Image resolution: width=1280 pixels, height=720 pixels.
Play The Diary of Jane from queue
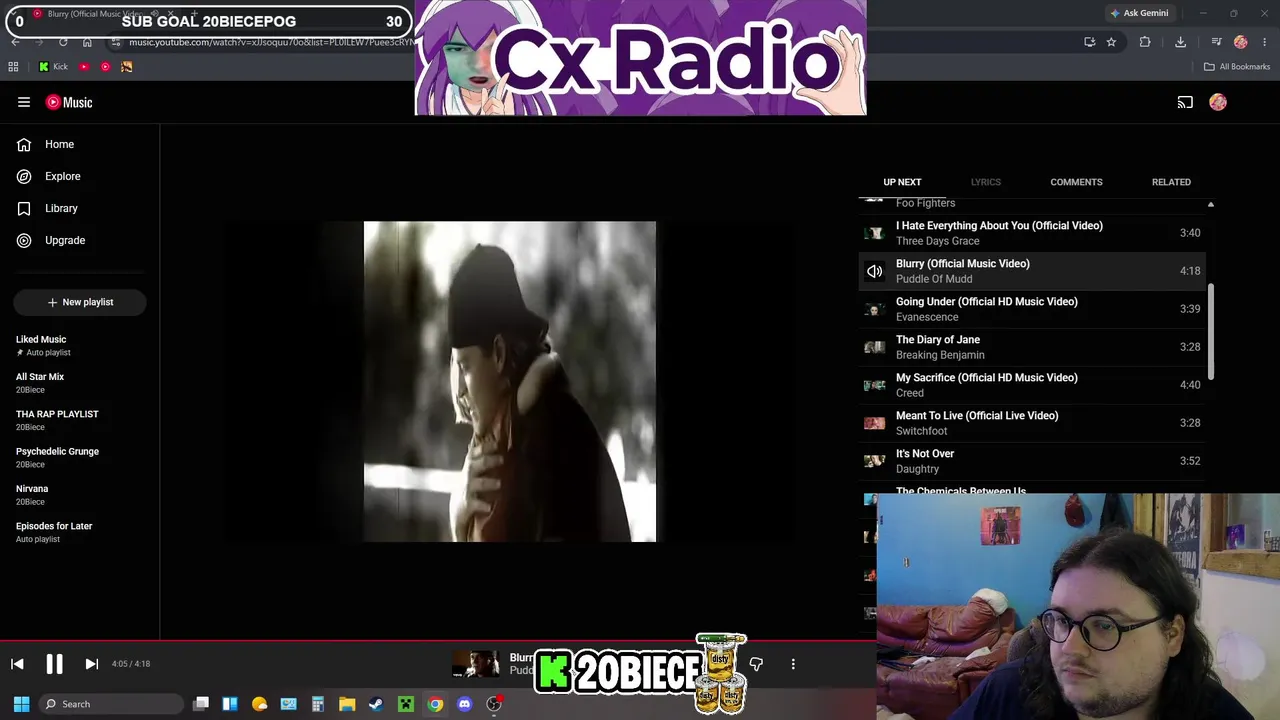(x=1031, y=347)
